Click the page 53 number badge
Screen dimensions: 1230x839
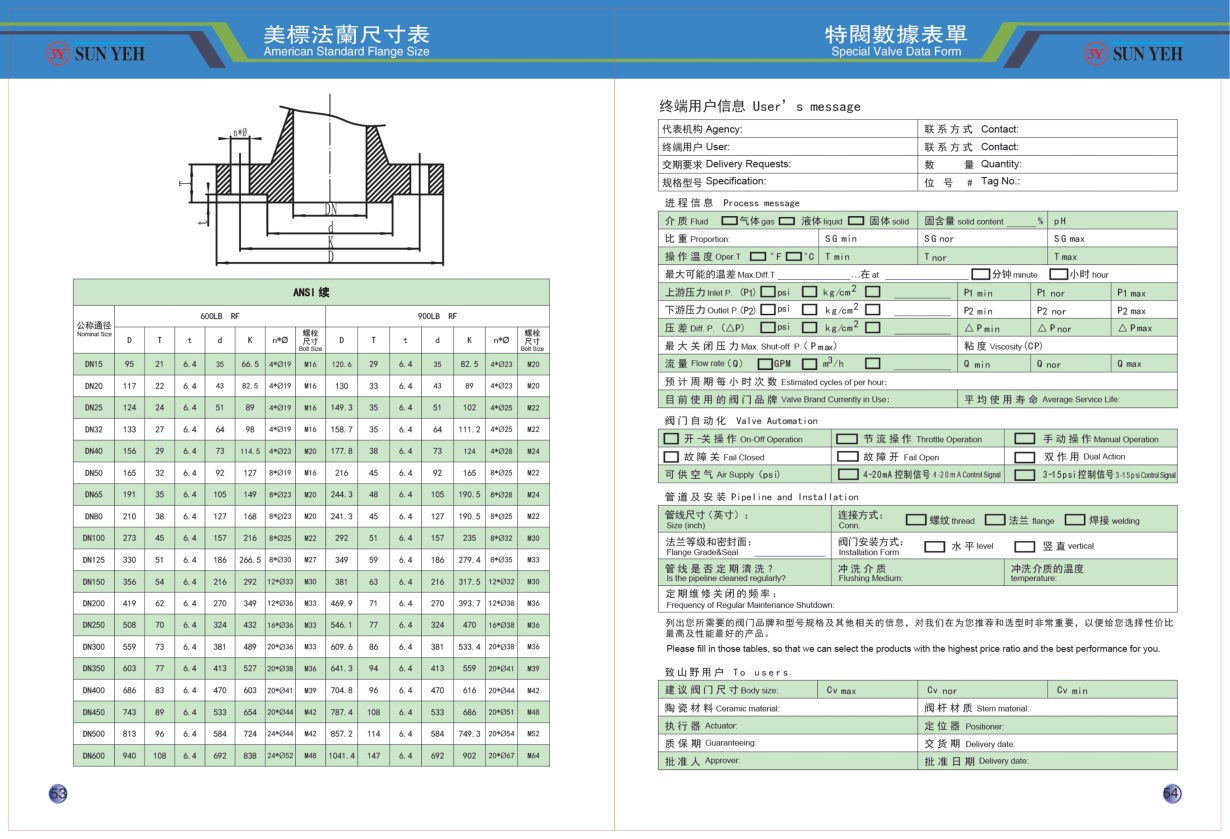point(58,793)
